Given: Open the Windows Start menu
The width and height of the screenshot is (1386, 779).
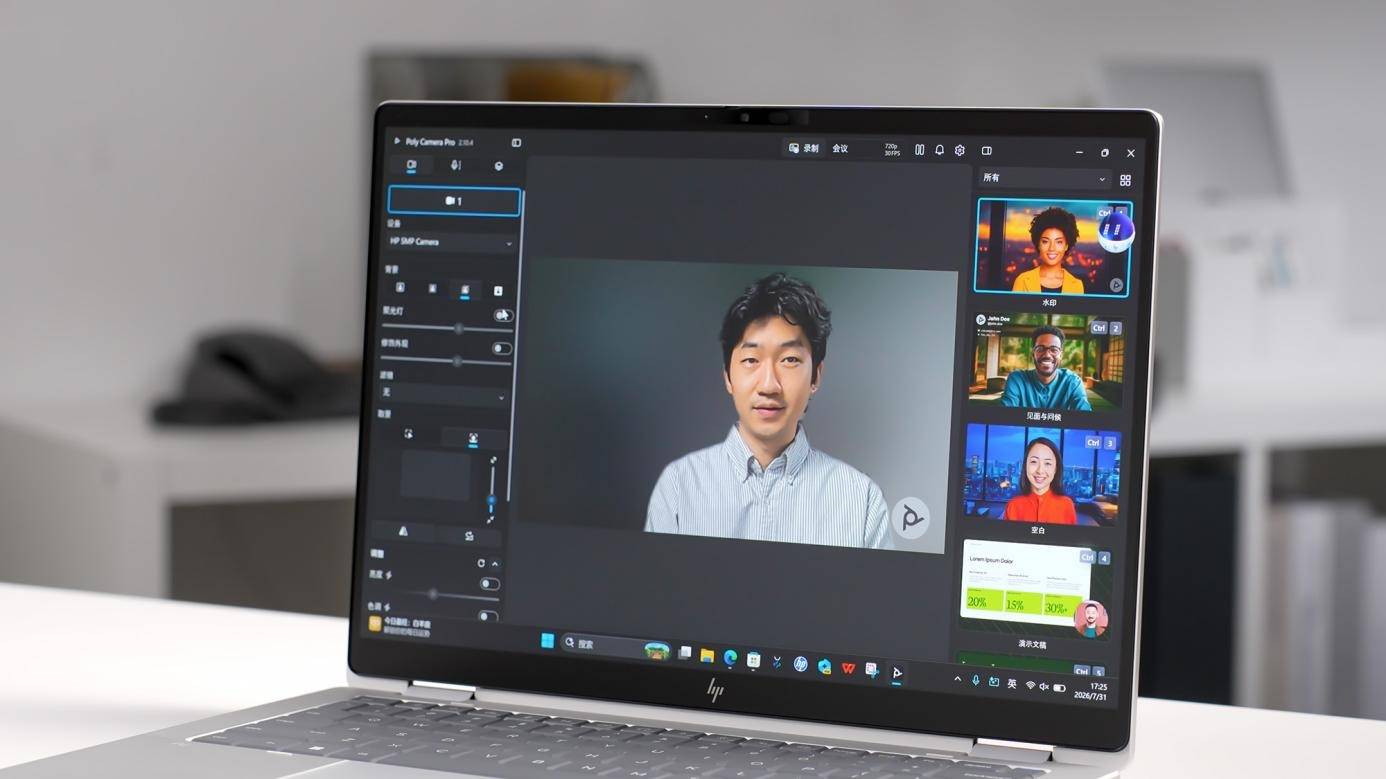Looking at the screenshot, I should coord(547,641).
